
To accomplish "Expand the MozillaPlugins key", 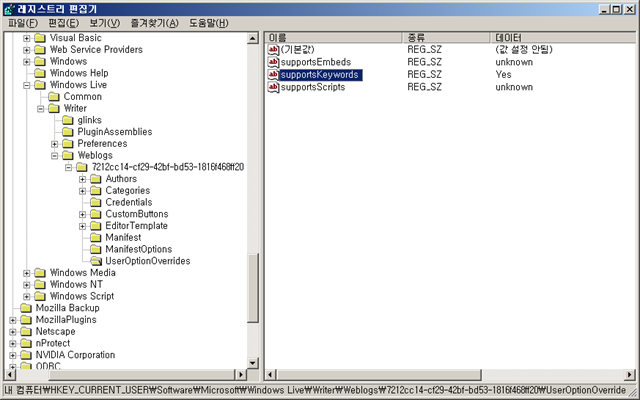I will 13,320.
